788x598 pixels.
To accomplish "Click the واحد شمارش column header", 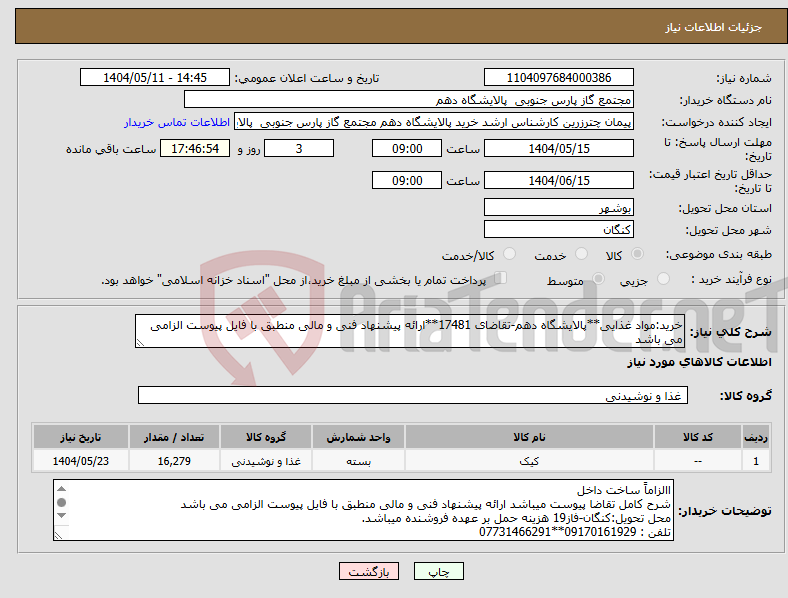I will pos(358,437).
